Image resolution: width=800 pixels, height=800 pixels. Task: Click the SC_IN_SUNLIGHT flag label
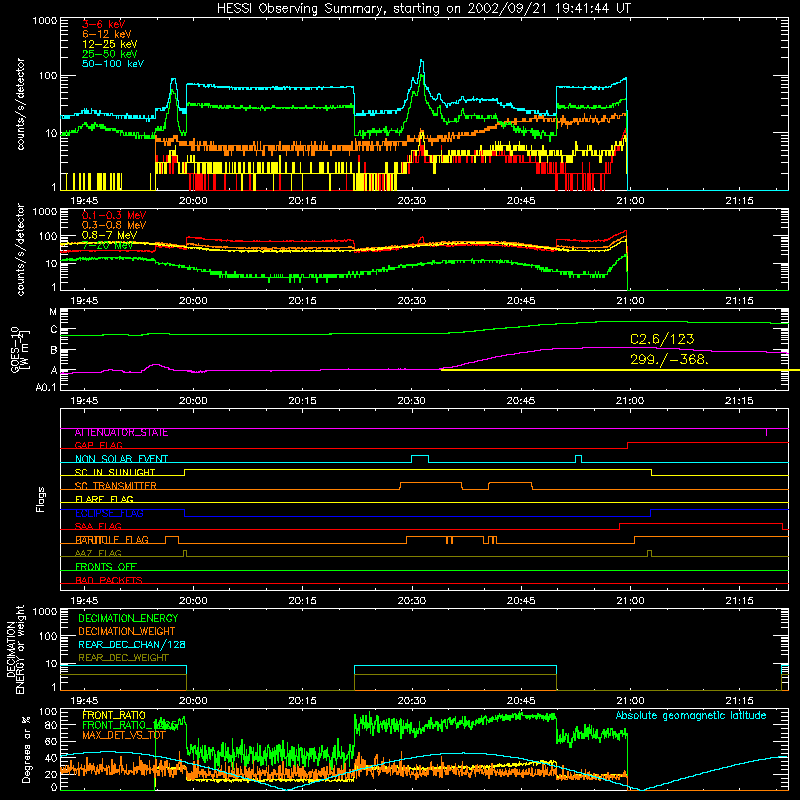115,472
